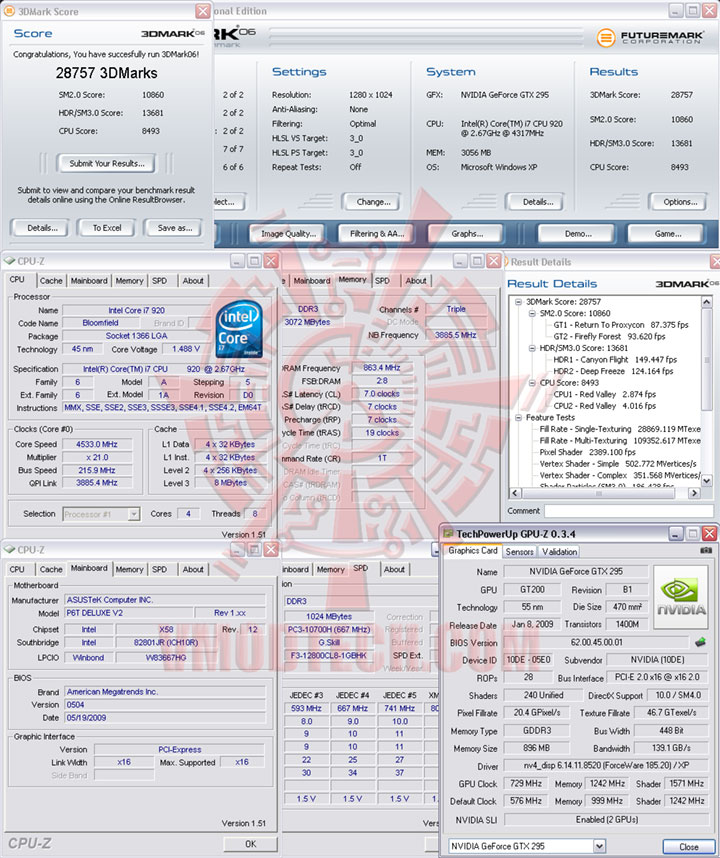Click the 3DMark Score window title icon
Image resolution: width=720 pixels, height=858 pixels.
click(9, 10)
